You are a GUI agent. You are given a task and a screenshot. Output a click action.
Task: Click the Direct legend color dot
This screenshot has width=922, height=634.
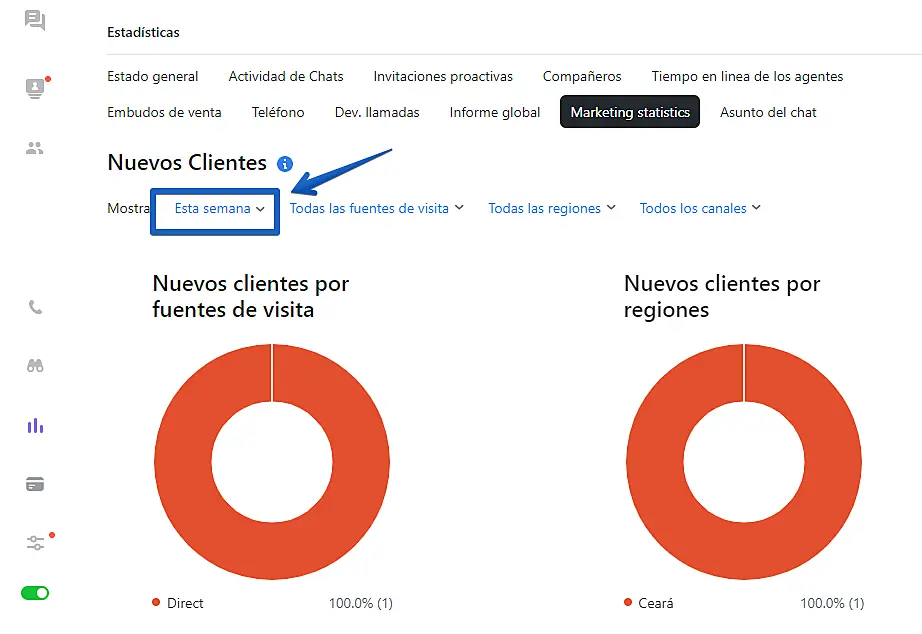tap(156, 602)
